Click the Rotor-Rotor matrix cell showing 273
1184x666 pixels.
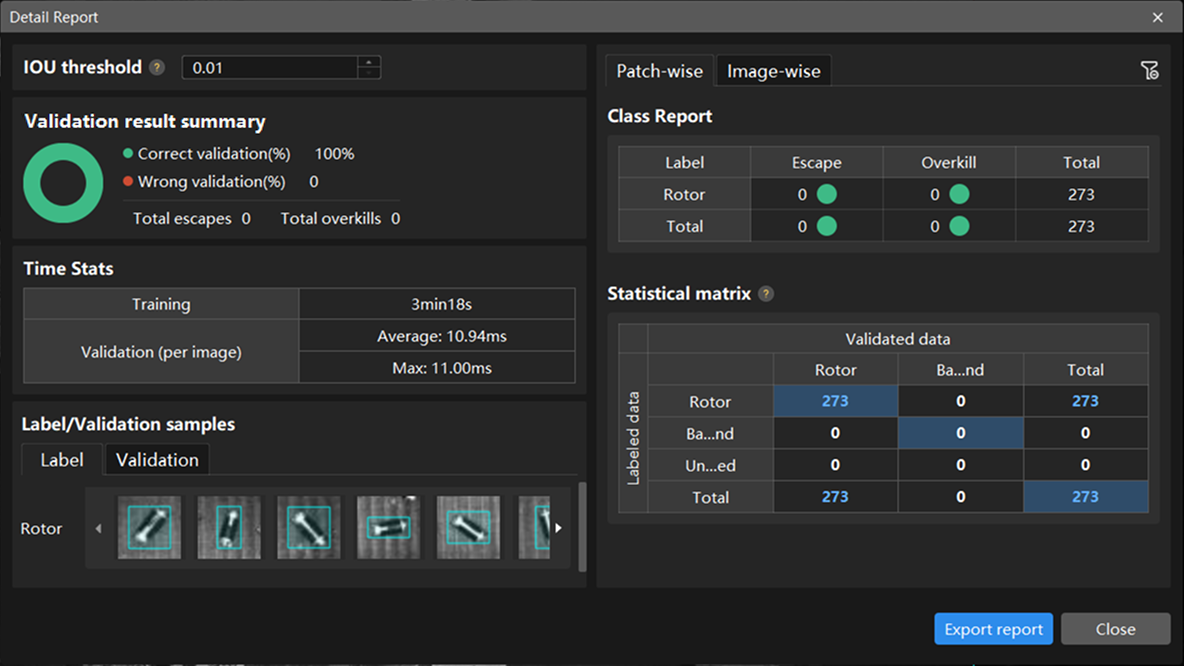tap(835, 401)
